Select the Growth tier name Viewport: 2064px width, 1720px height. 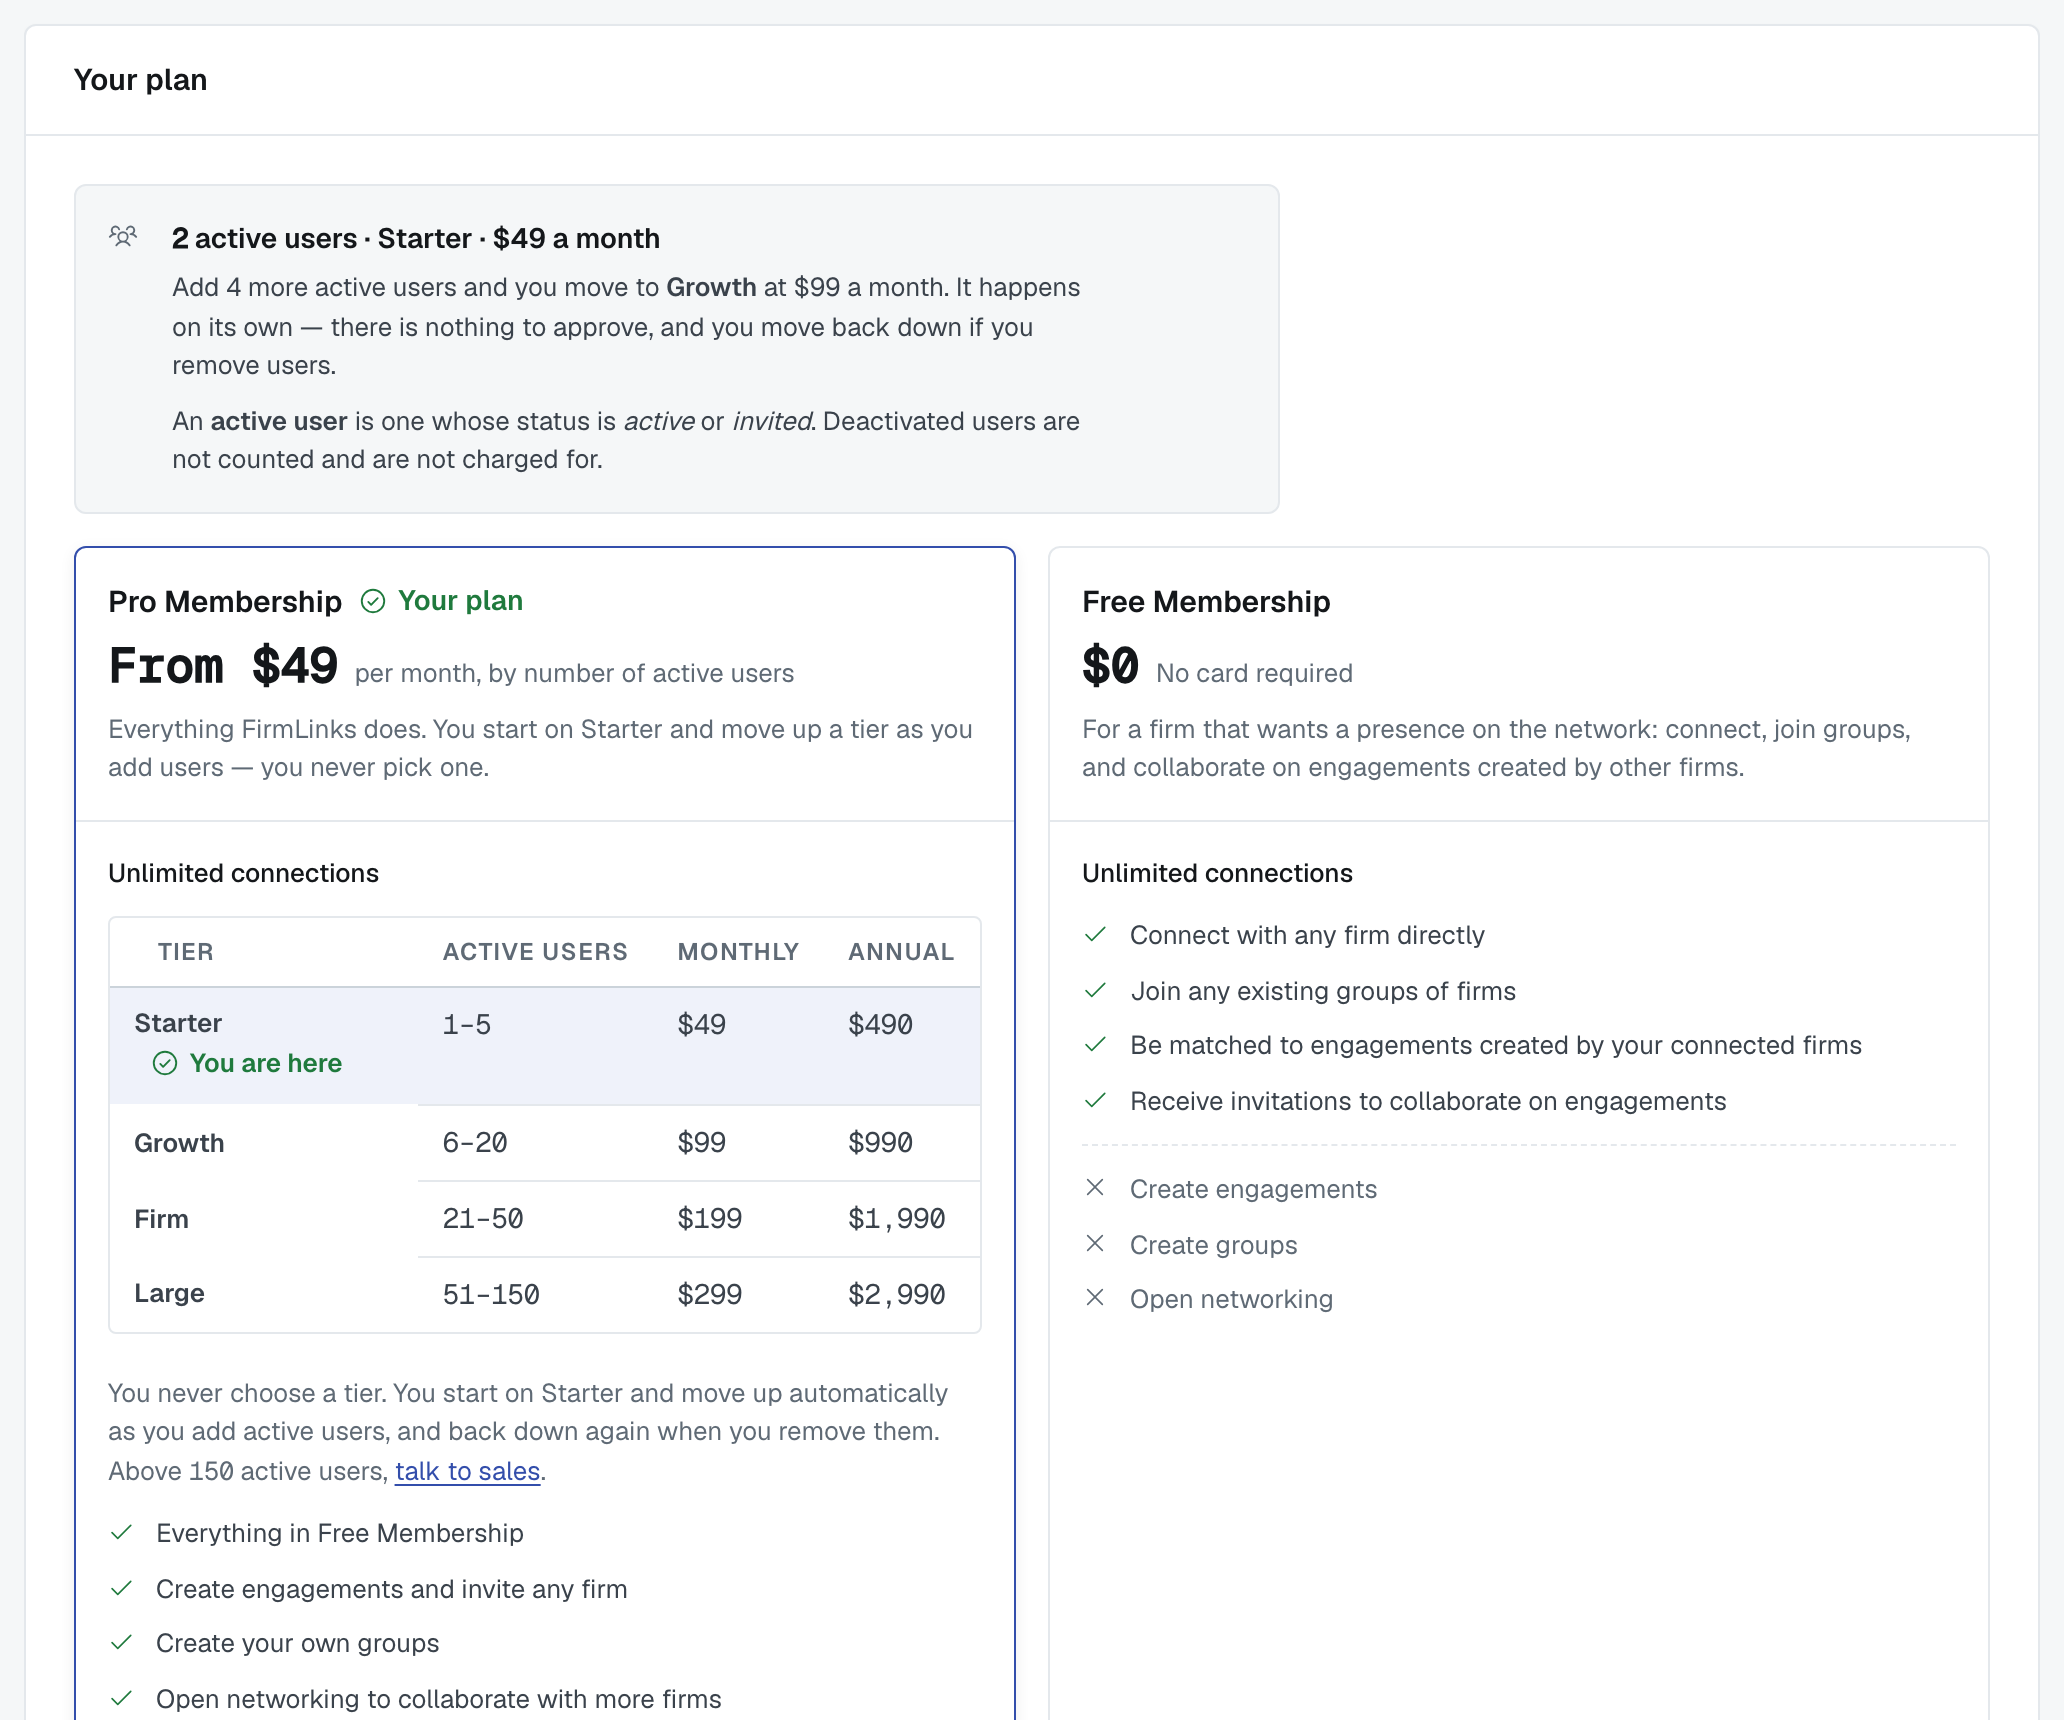(x=179, y=1143)
